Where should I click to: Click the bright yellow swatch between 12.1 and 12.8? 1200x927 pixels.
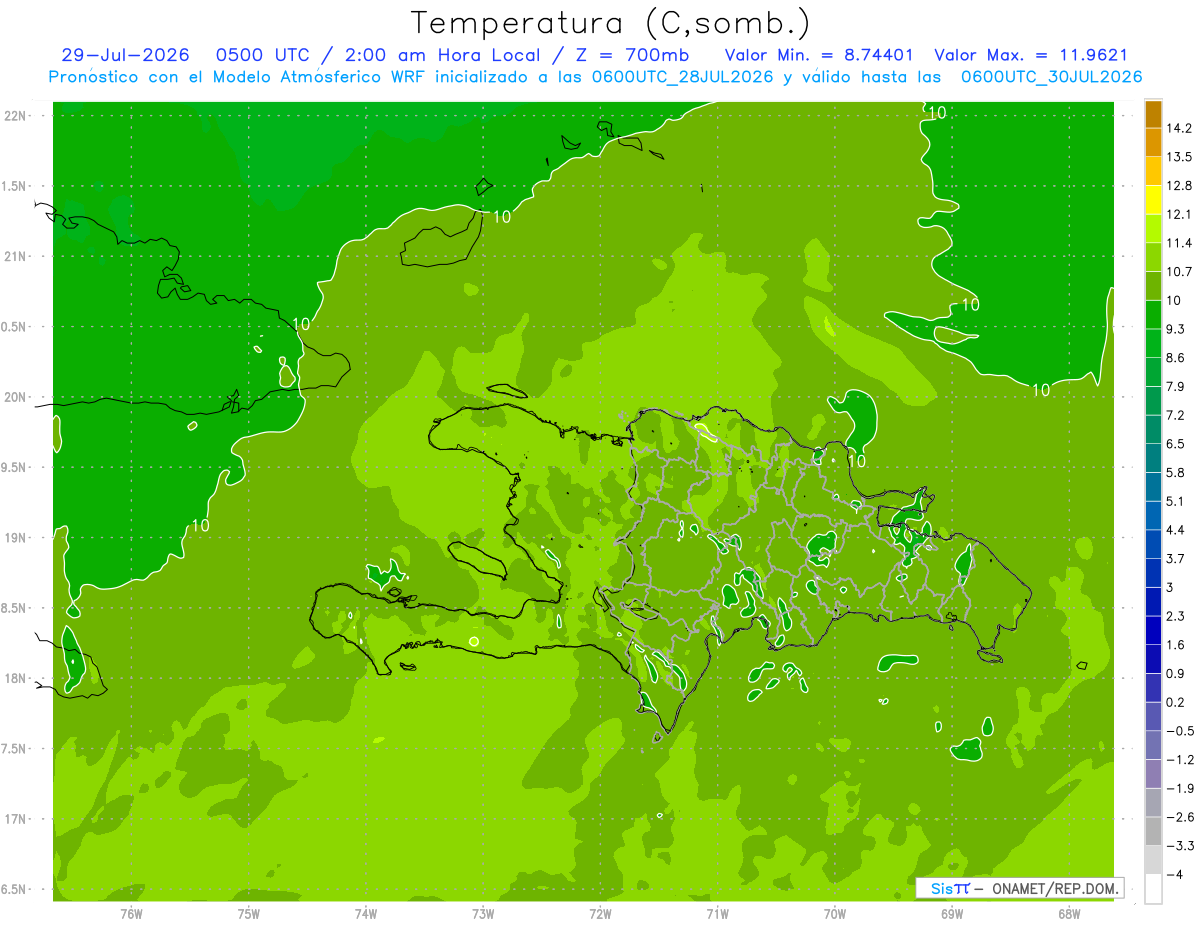[x=1152, y=200]
